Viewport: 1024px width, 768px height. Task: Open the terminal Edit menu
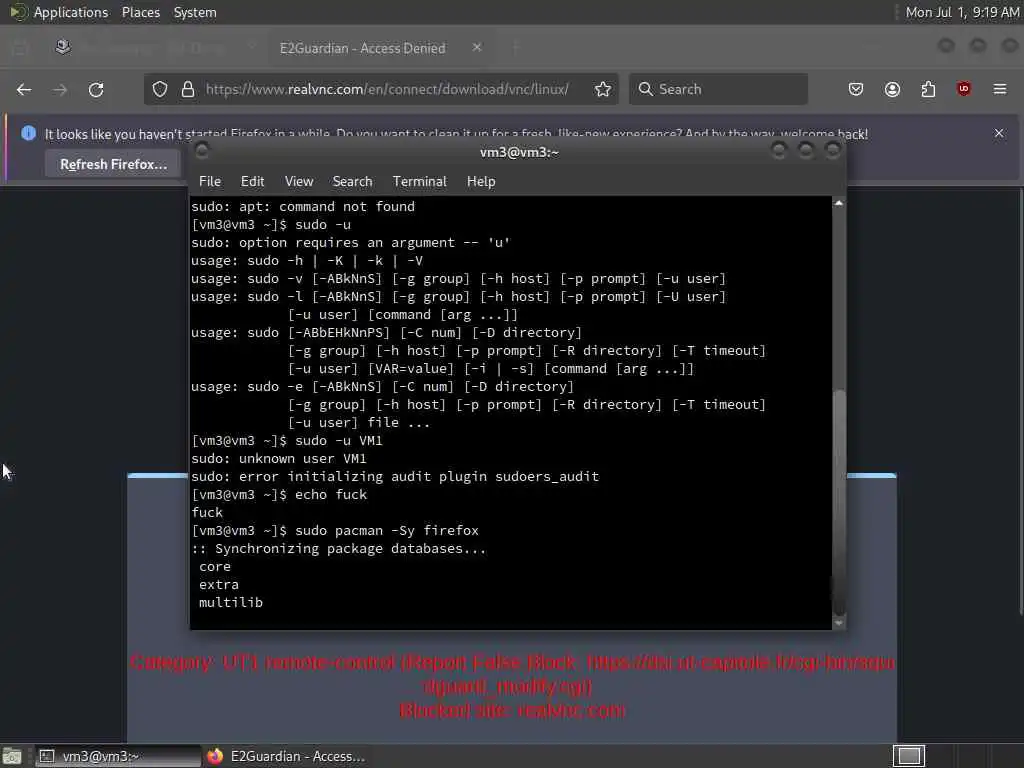252,182
